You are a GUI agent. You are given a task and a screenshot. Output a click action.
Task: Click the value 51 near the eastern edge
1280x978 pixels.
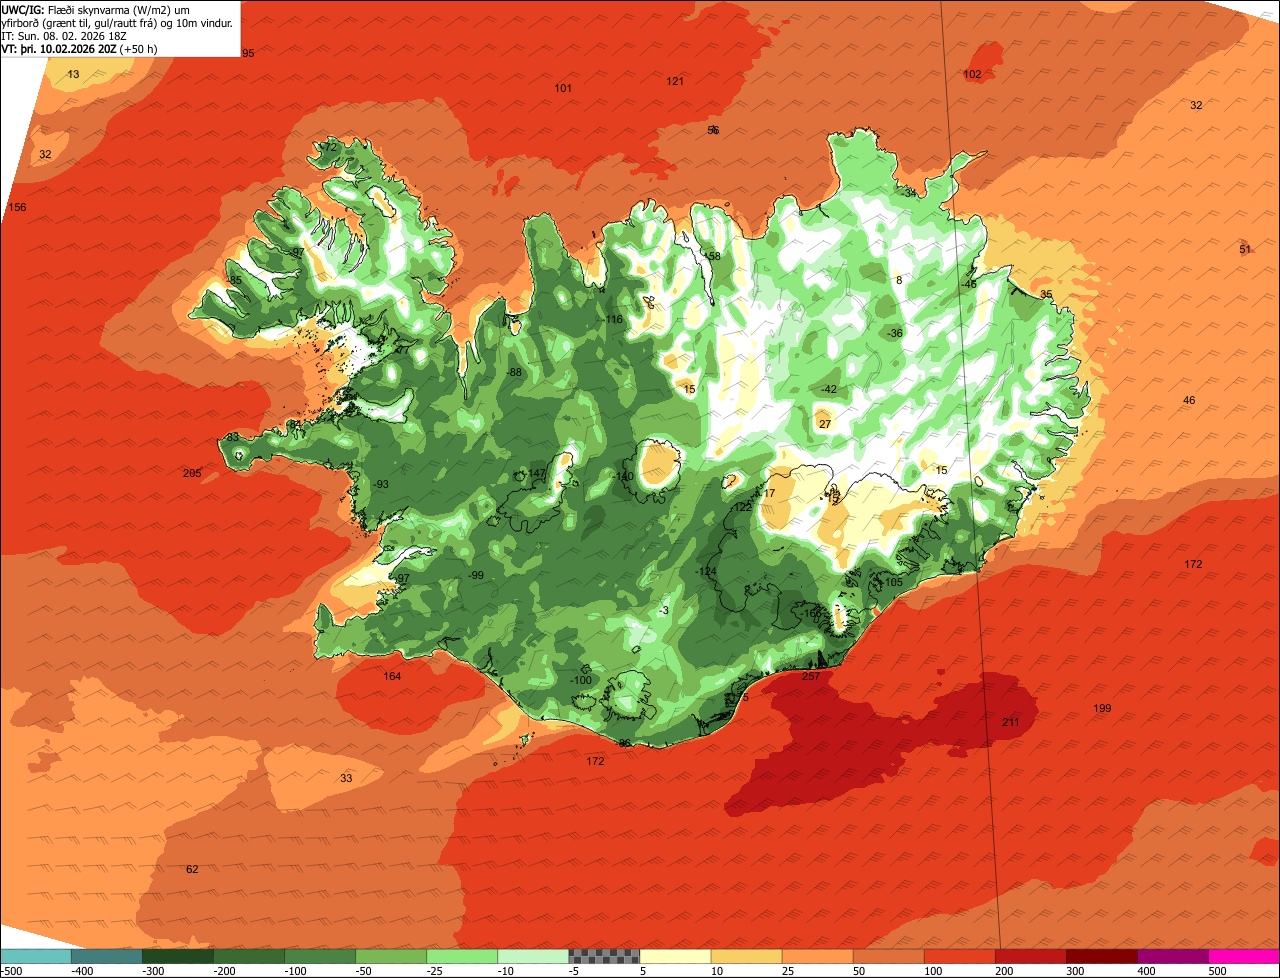click(x=1245, y=250)
